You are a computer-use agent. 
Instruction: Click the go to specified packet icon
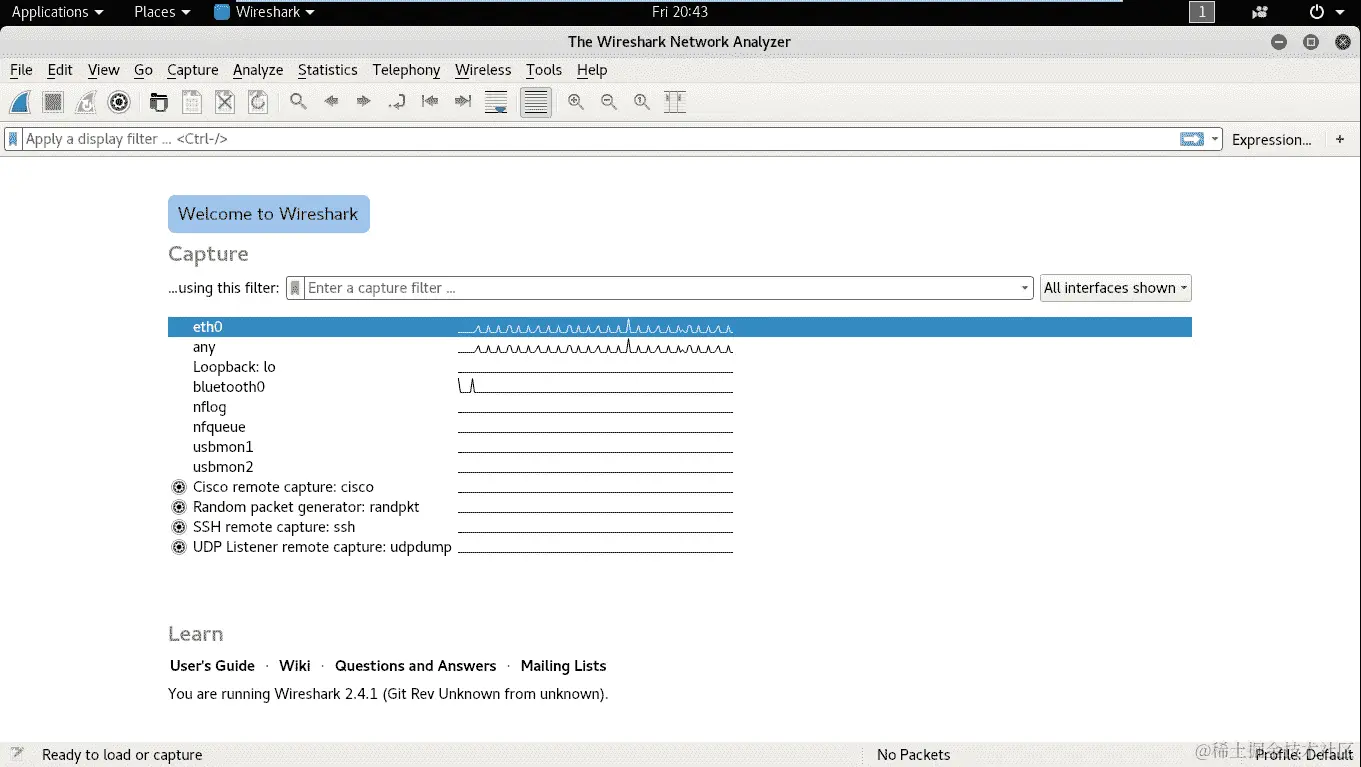tap(397, 101)
